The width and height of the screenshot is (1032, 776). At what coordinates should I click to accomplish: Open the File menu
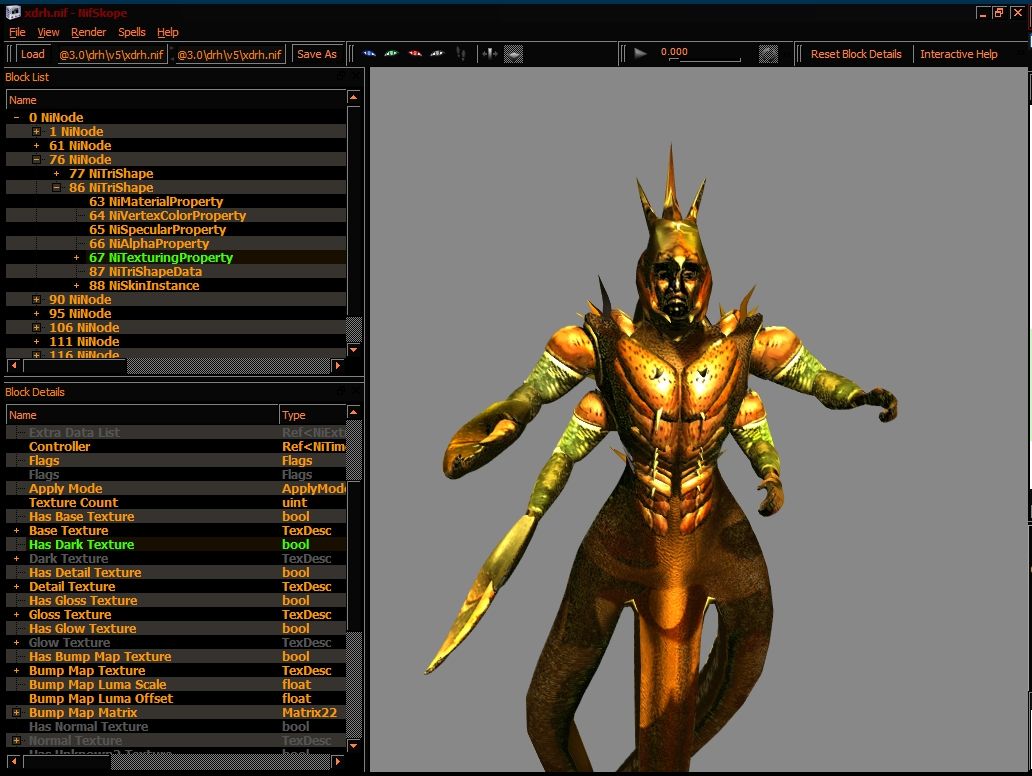(17, 32)
